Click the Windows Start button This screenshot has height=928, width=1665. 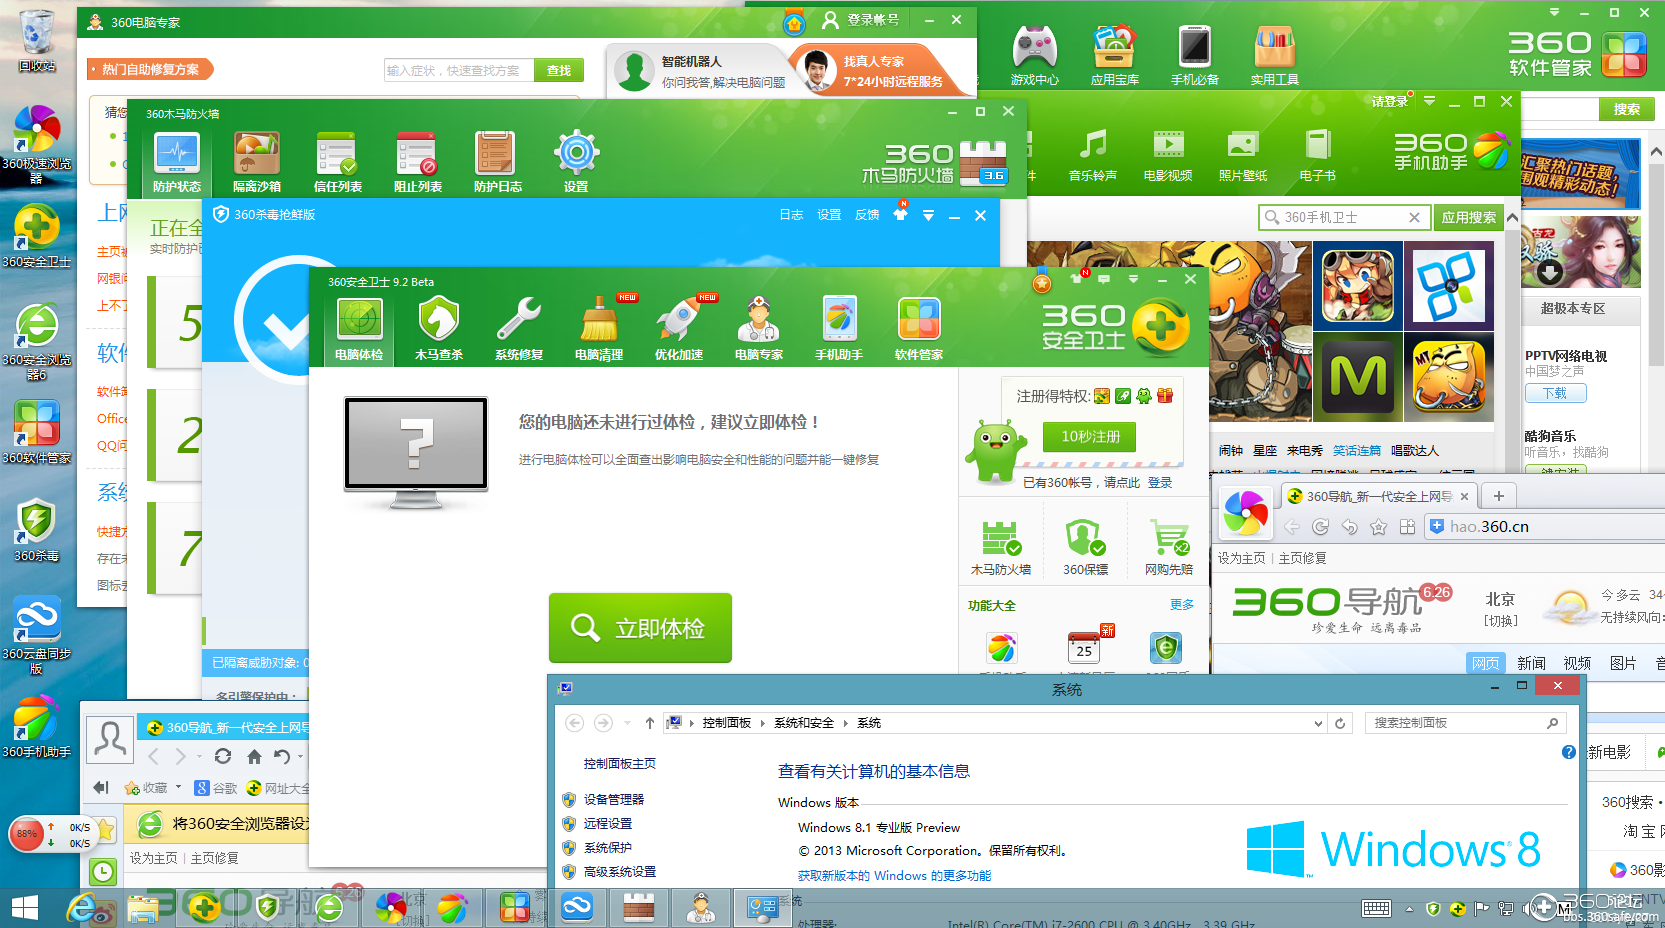coord(24,908)
